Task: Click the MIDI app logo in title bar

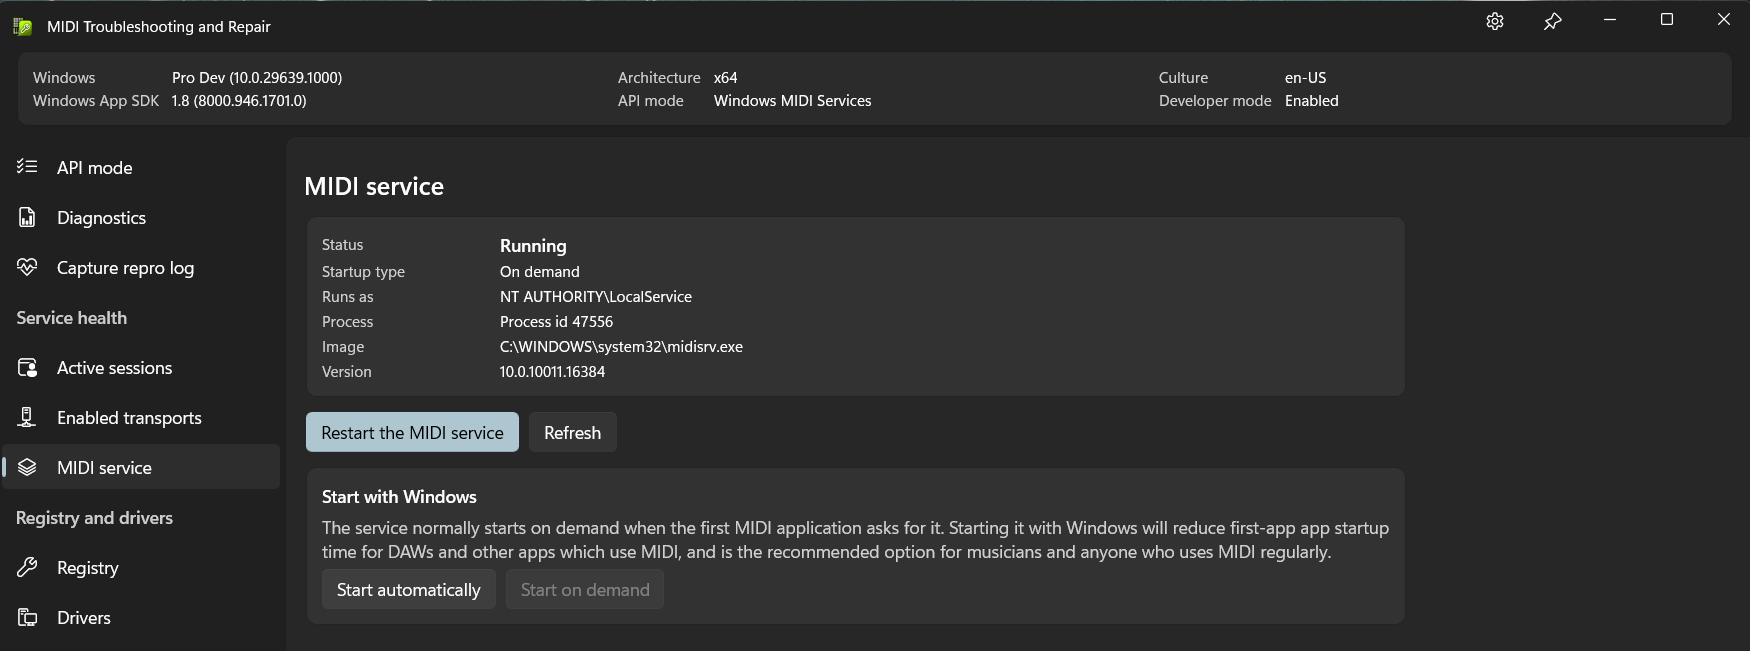Action: pyautogui.click(x=22, y=27)
